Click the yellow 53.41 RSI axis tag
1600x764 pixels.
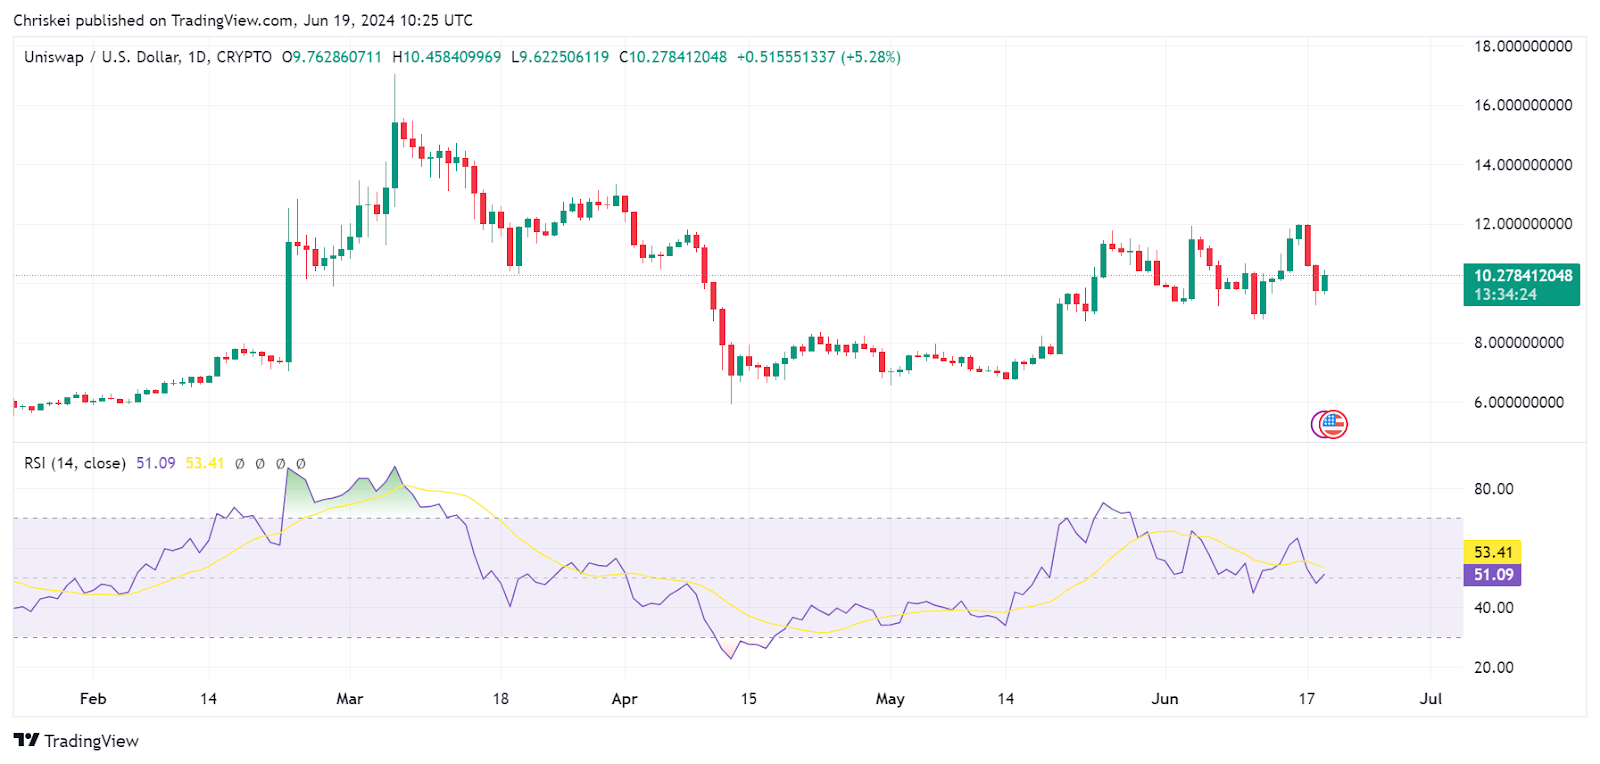[x=1493, y=552]
